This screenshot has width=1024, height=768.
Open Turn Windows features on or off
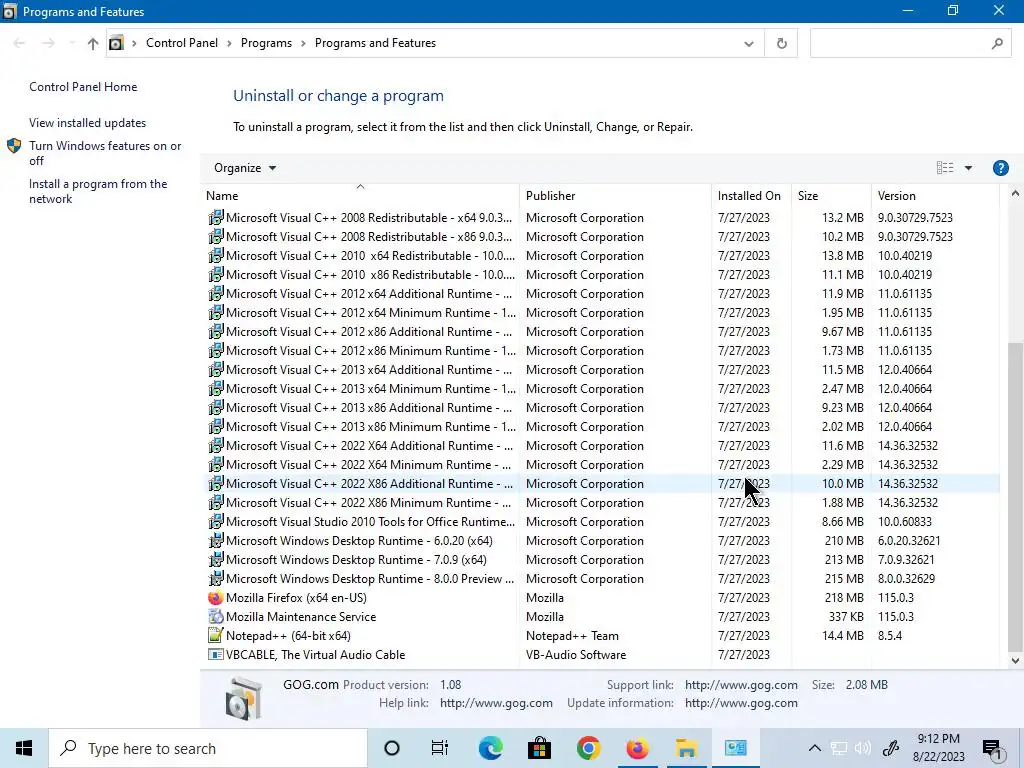point(105,153)
